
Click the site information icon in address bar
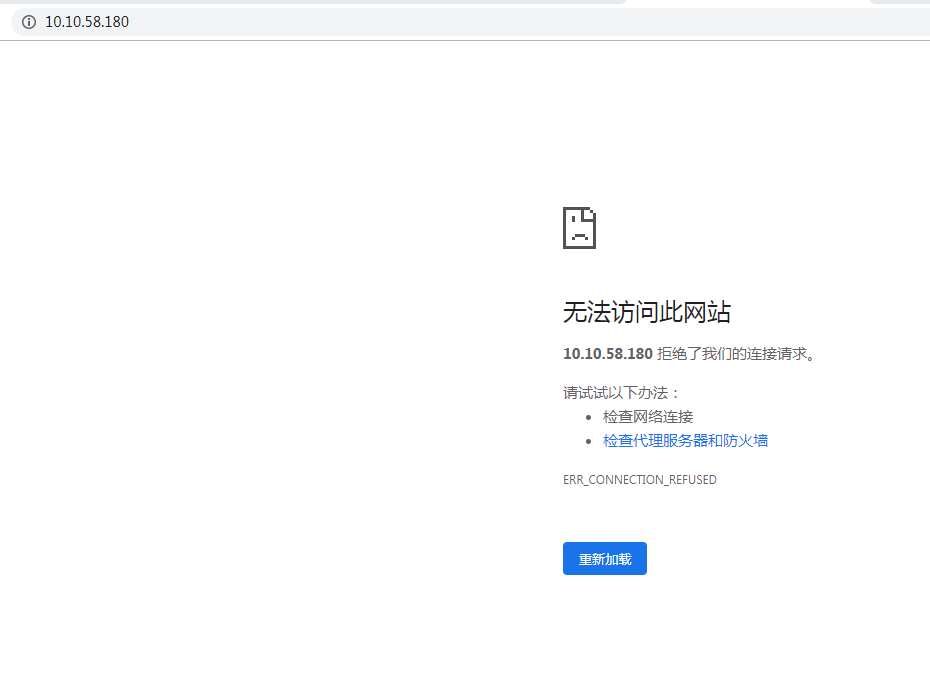click(x=28, y=22)
